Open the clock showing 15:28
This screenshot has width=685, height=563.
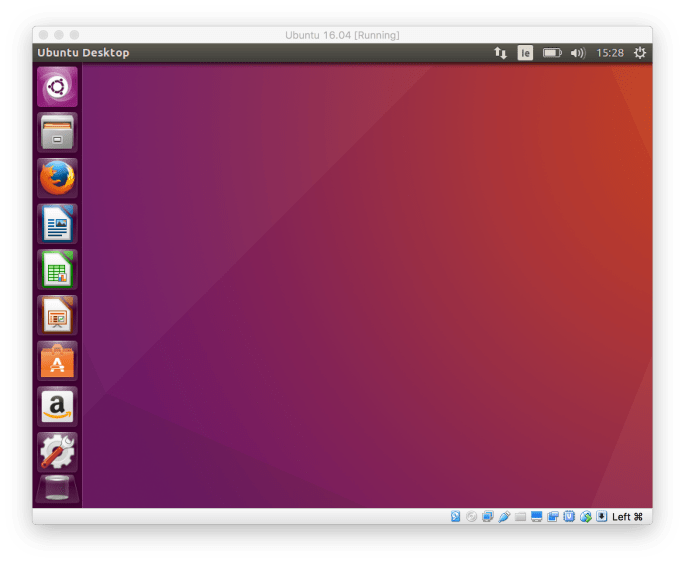click(610, 53)
